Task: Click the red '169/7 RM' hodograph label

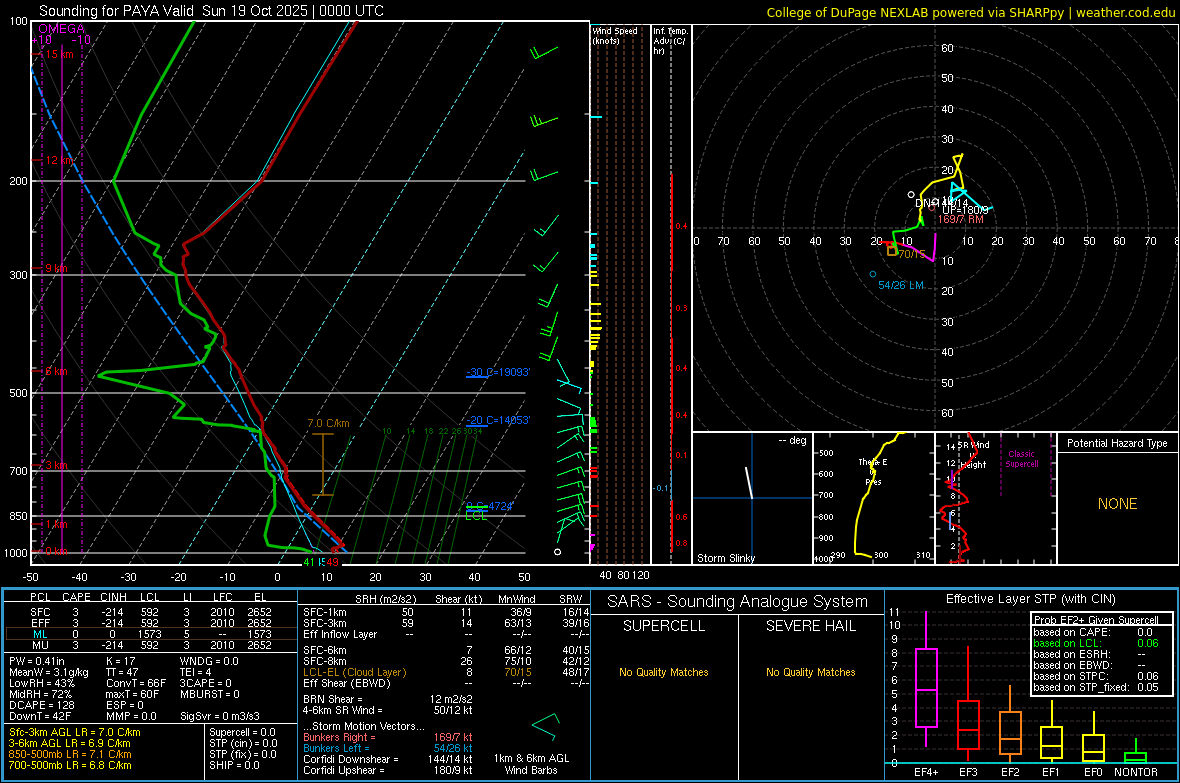Action: 960,219
